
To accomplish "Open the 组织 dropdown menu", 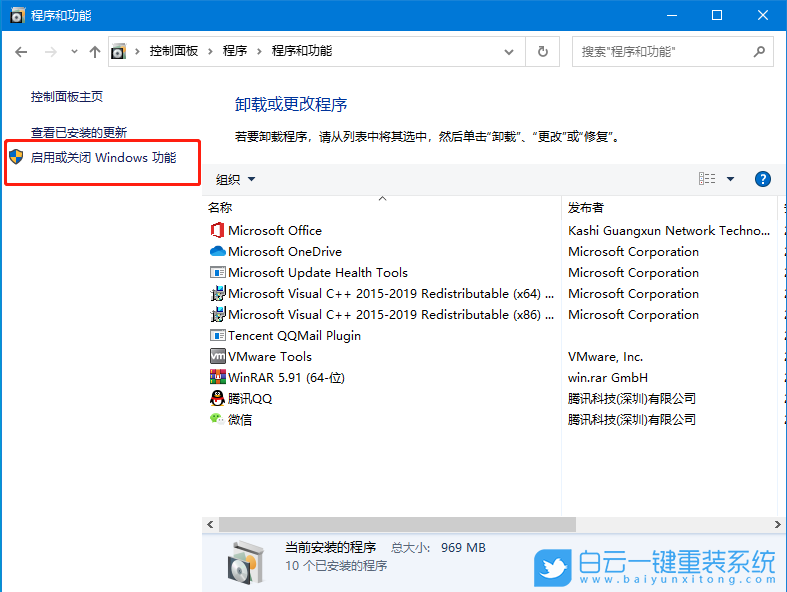I will point(235,179).
